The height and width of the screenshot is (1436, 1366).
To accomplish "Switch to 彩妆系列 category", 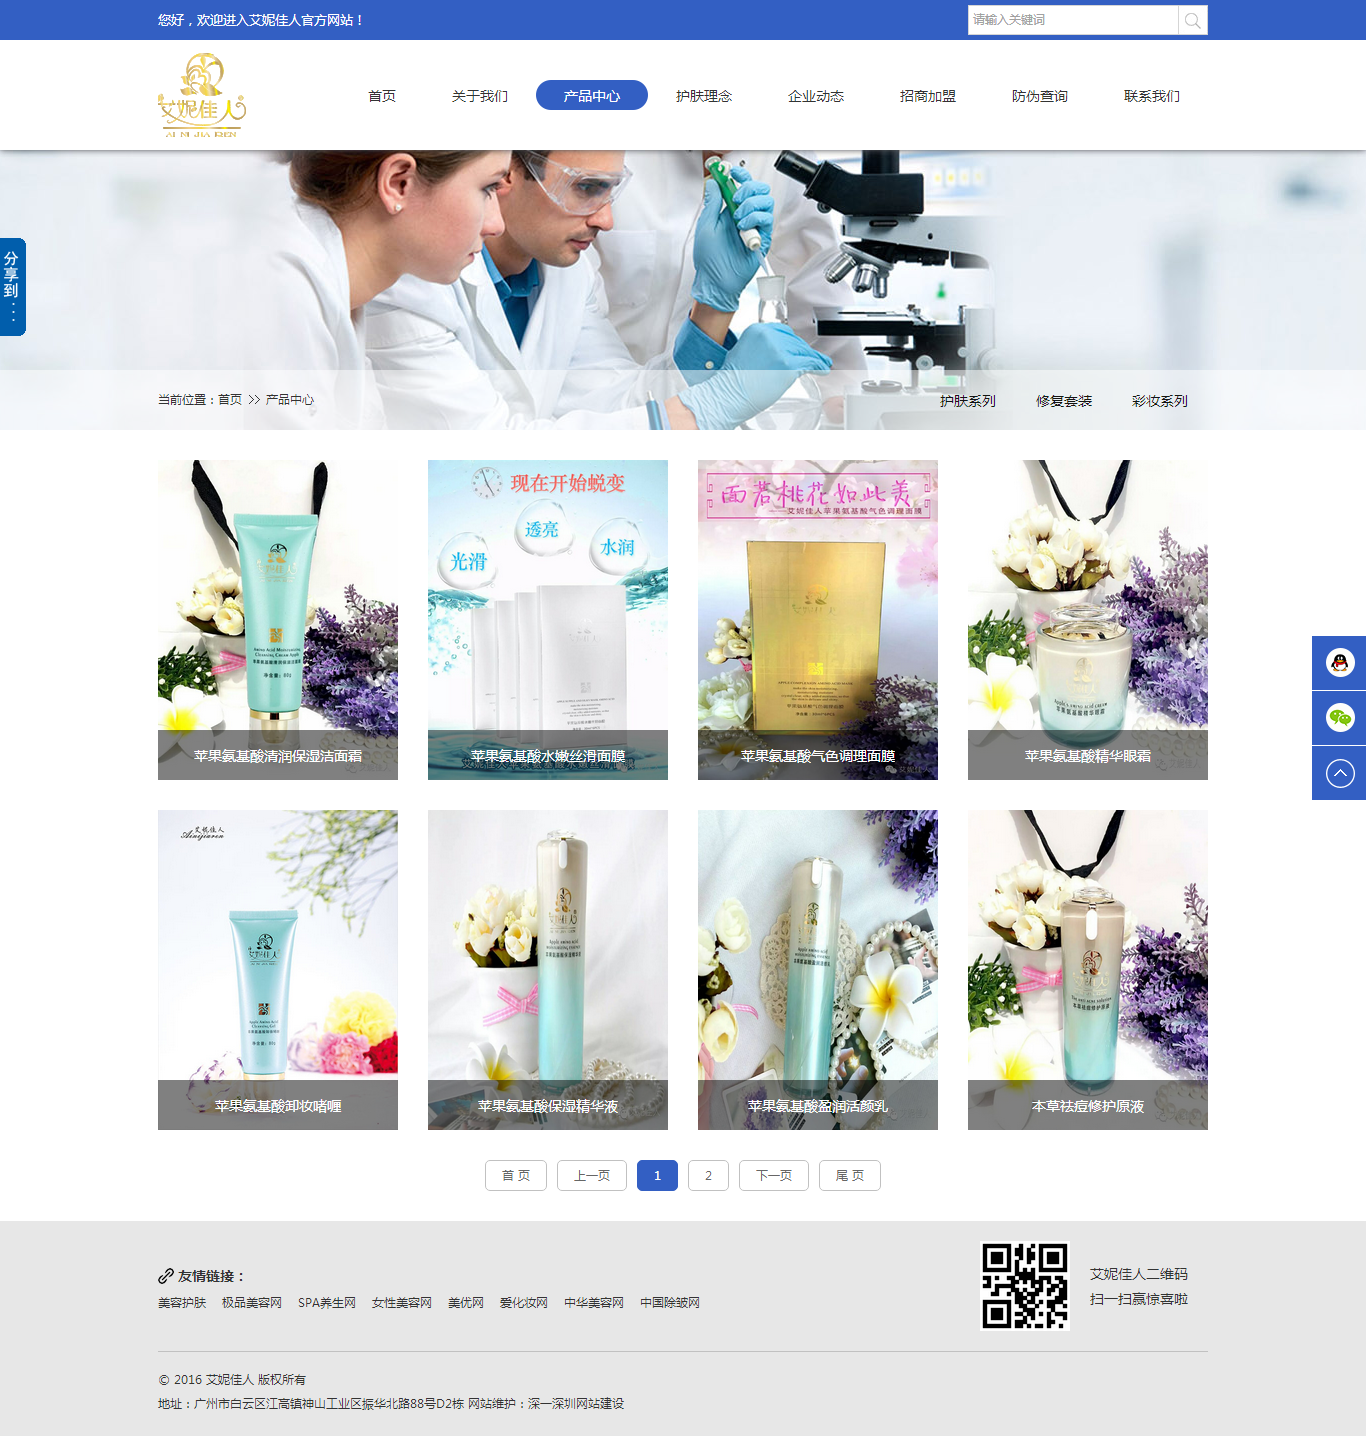I will pos(1160,401).
